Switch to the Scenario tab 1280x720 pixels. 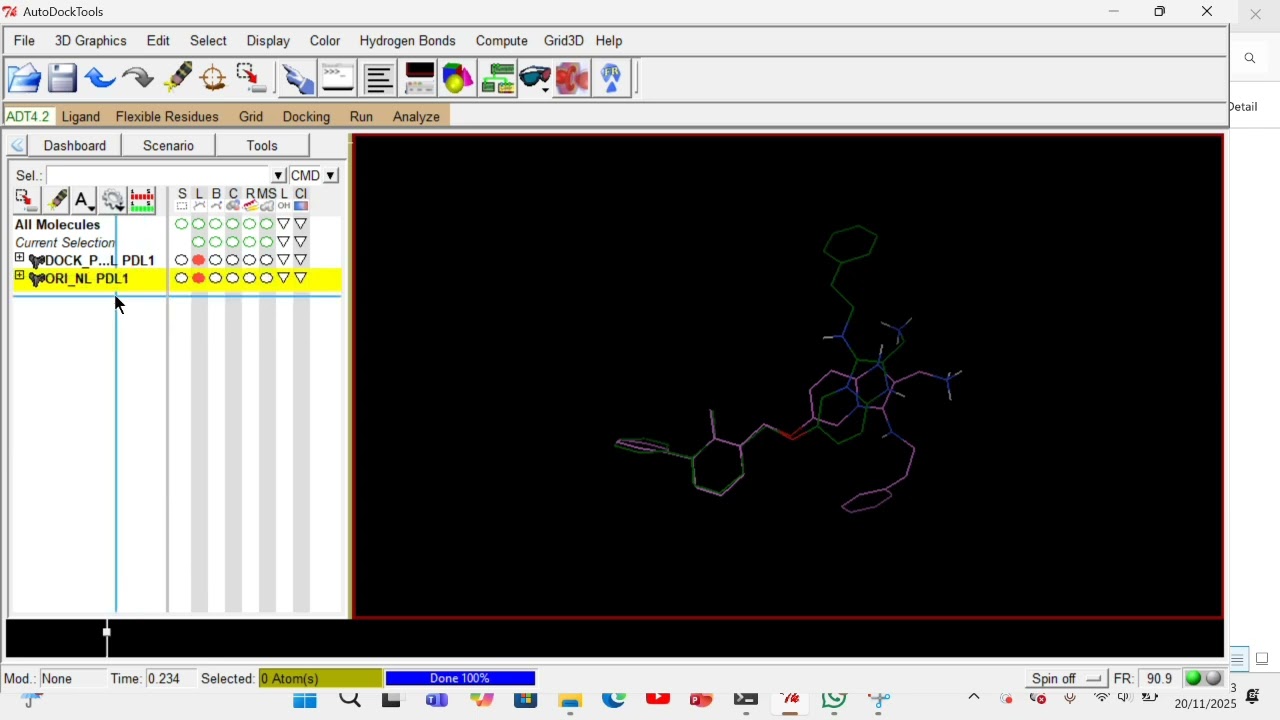coord(168,146)
